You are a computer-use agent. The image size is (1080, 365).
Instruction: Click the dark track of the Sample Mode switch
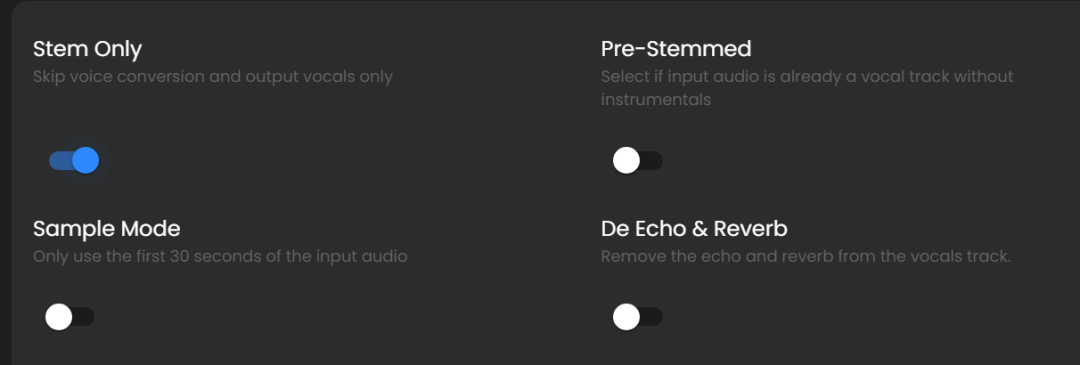pos(84,317)
